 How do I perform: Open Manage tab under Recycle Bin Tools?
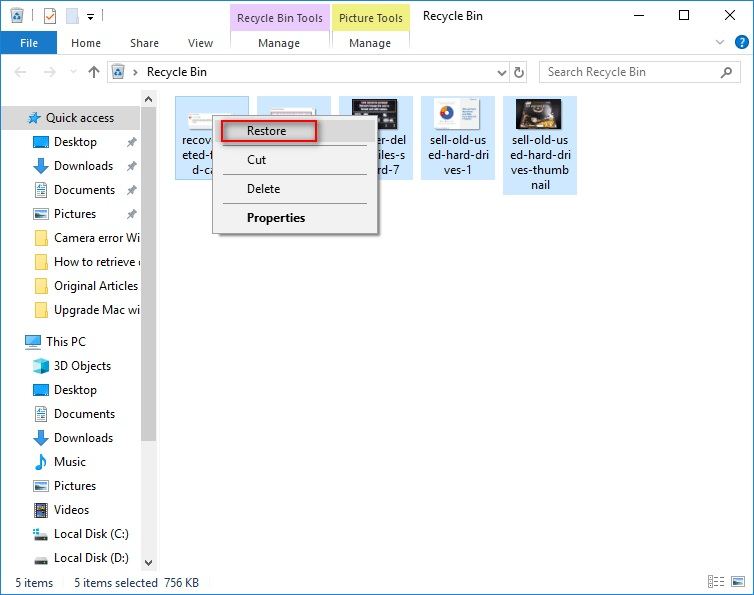[x=279, y=43]
